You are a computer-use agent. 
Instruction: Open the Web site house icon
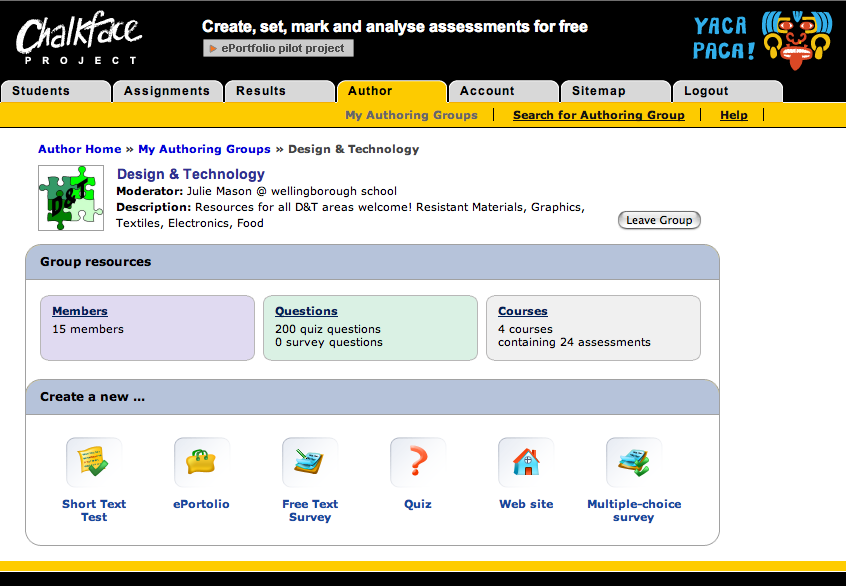[526, 462]
